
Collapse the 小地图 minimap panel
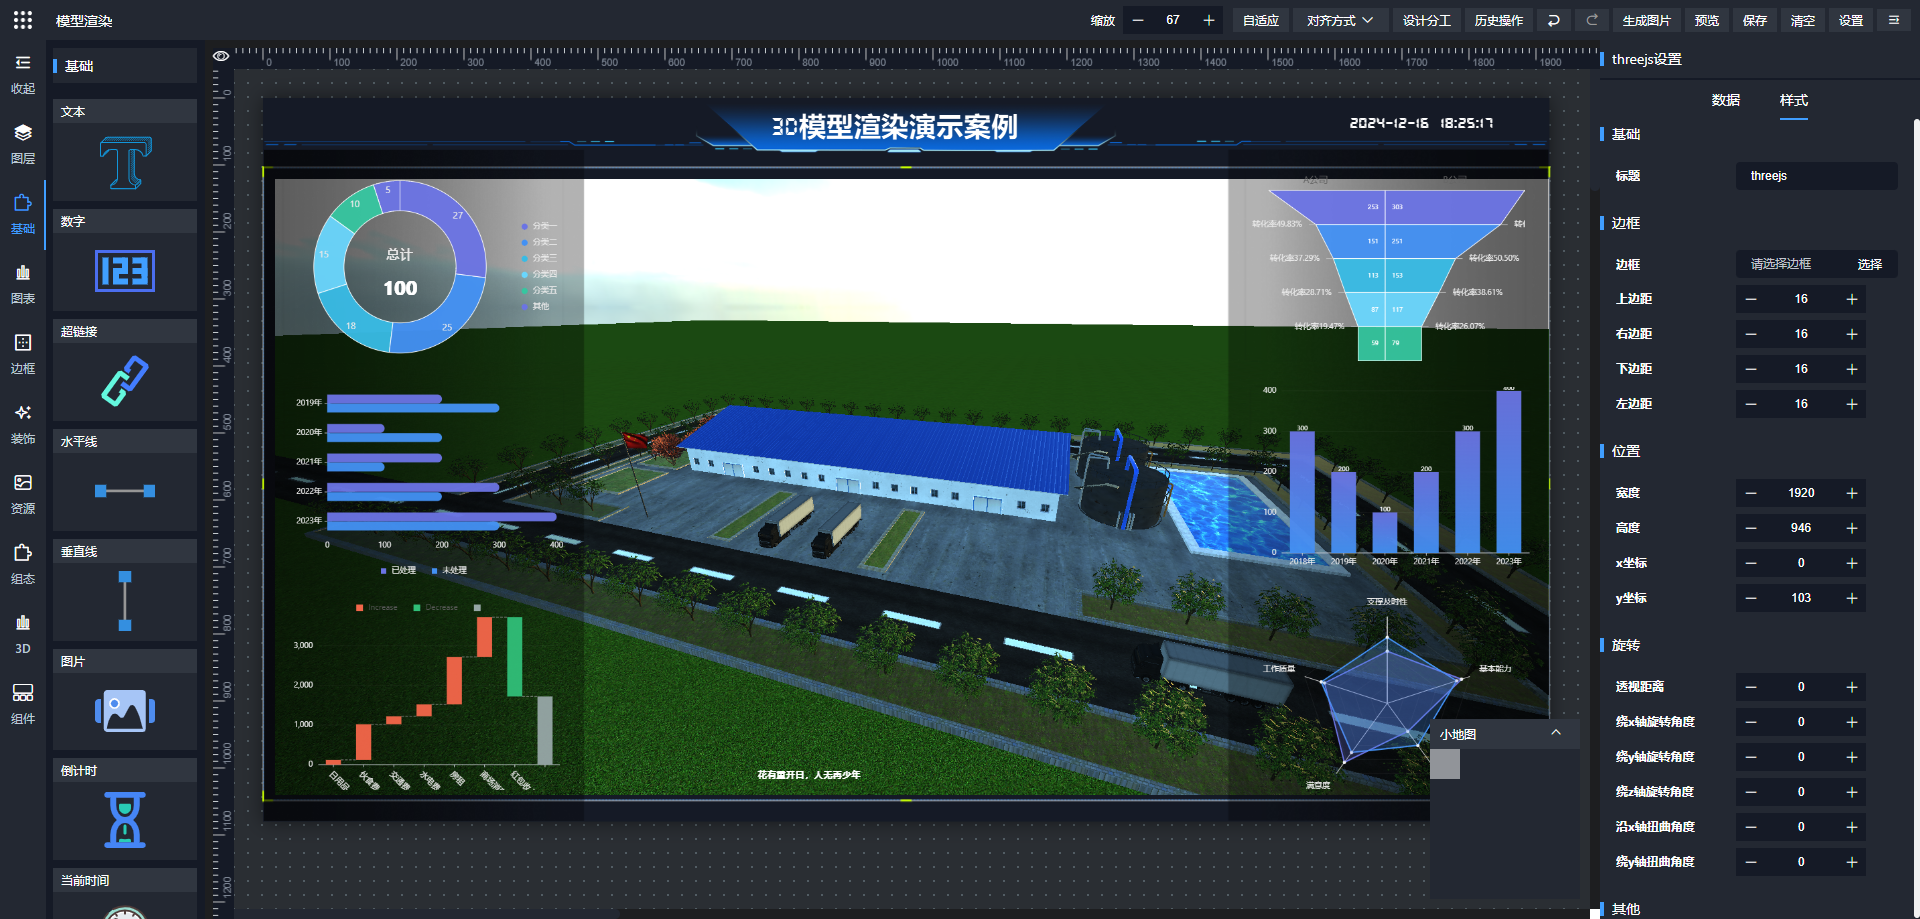[1555, 733]
